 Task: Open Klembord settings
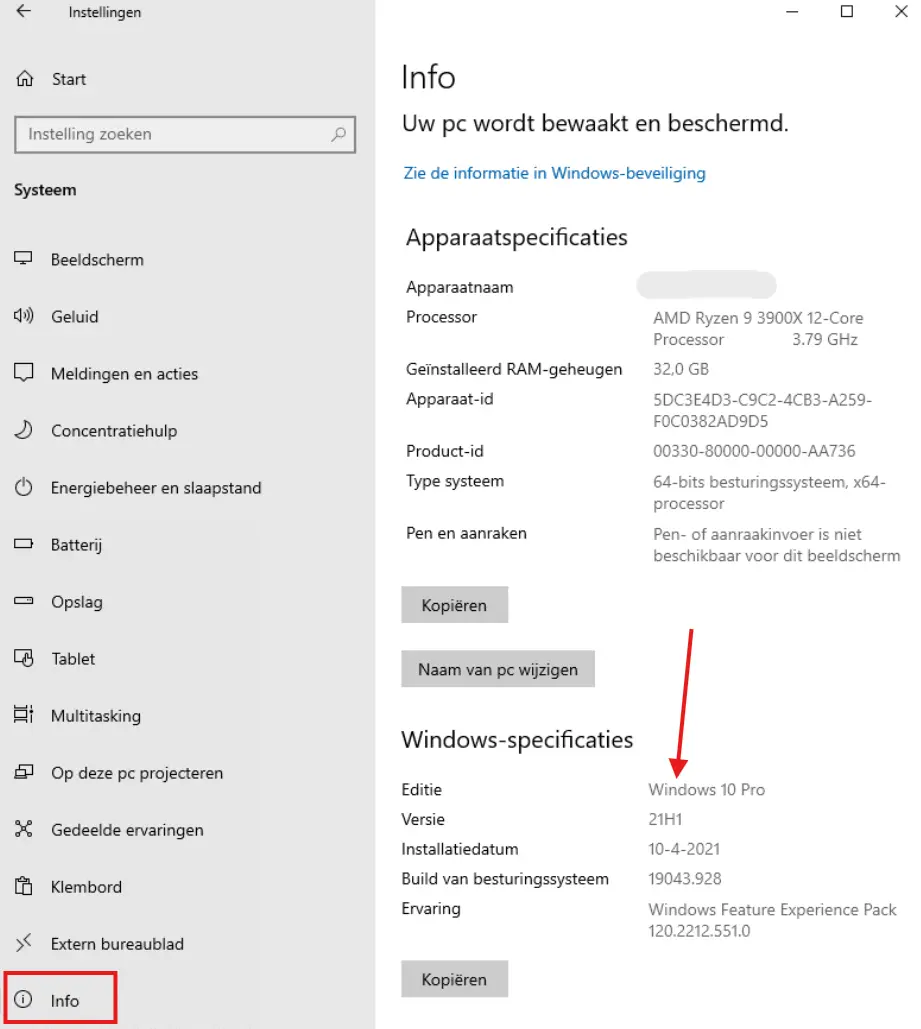(87, 887)
